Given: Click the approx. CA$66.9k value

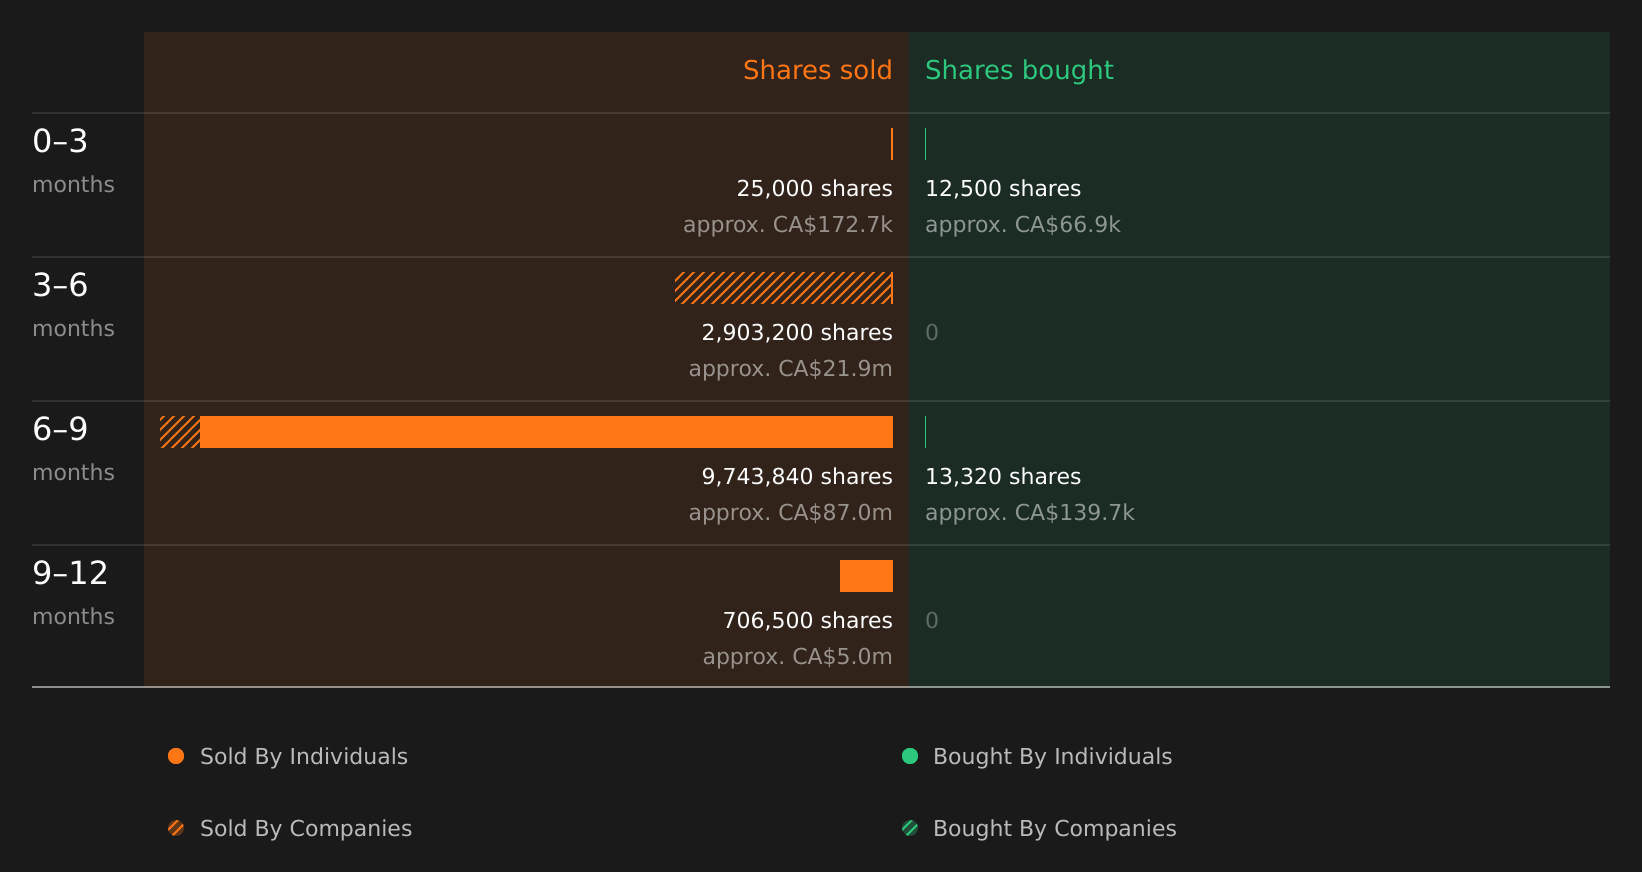Looking at the screenshot, I should (x=1023, y=225).
